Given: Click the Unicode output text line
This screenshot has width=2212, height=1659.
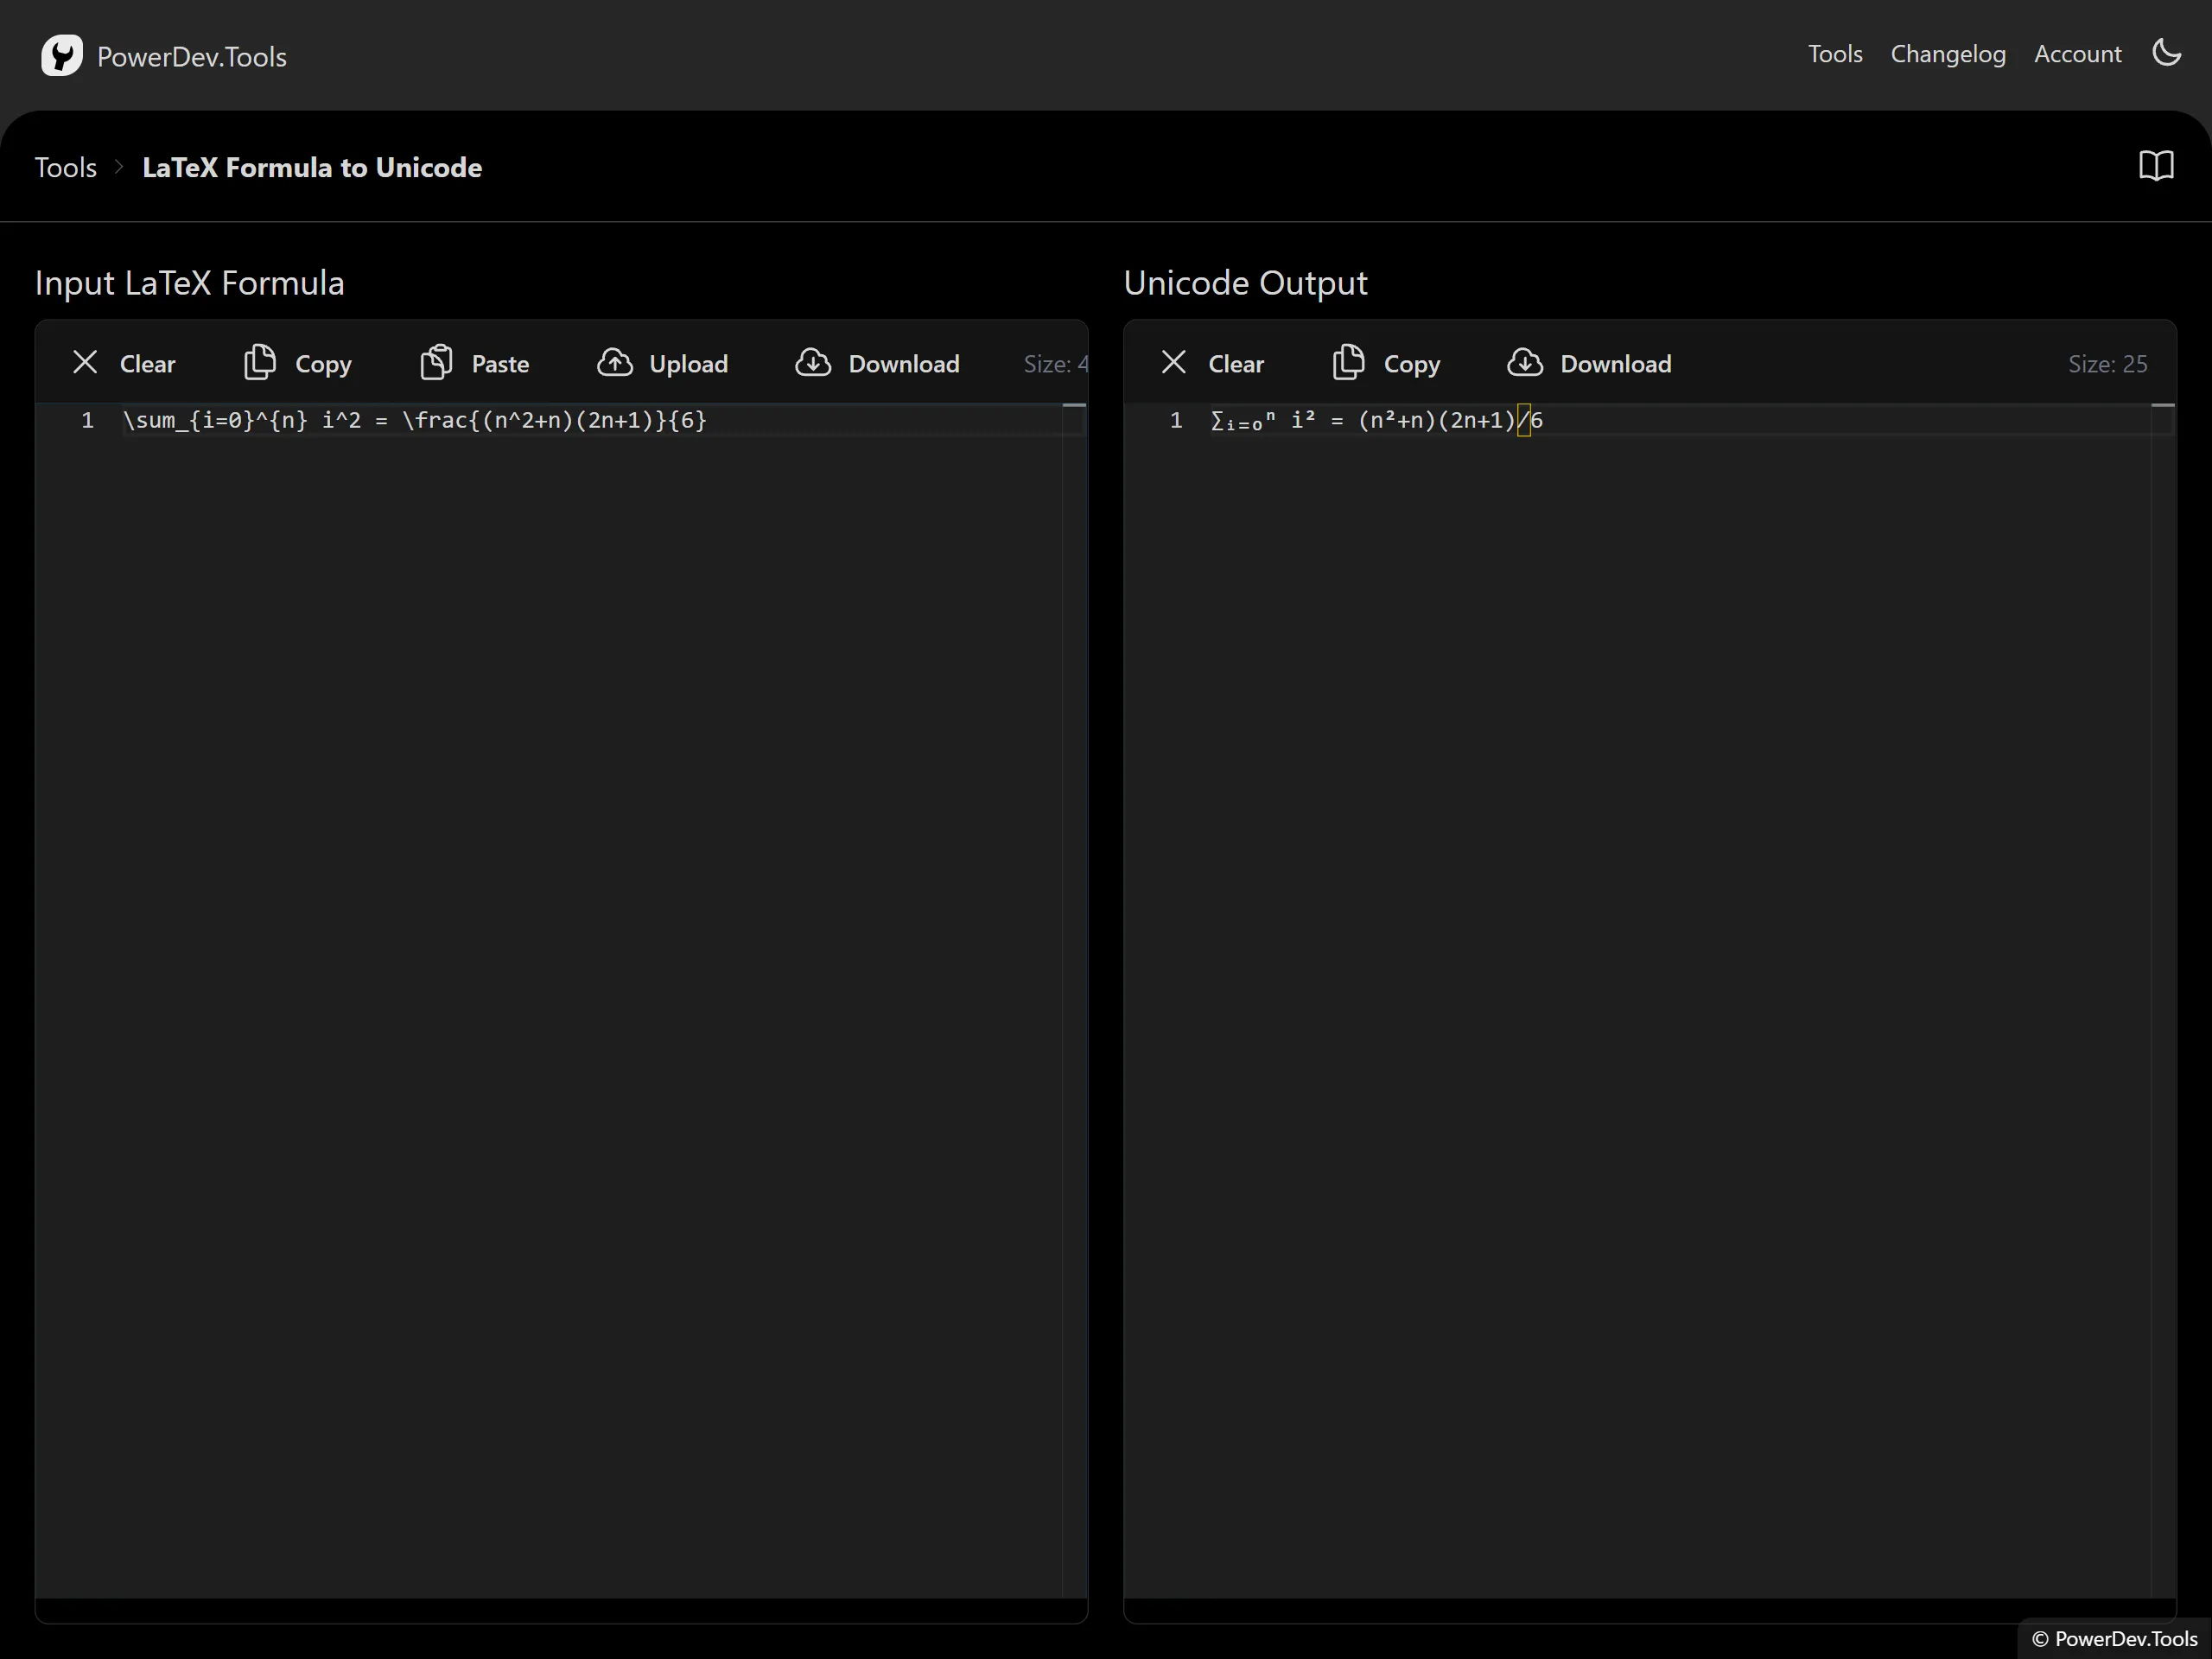Looking at the screenshot, I should [x=1376, y=421].
